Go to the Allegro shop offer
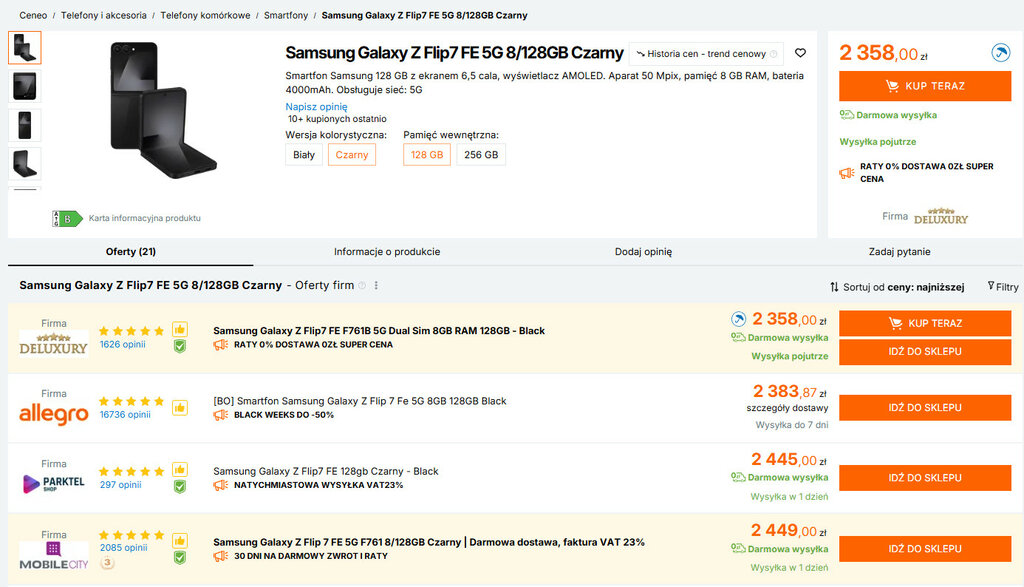This screenshot has height=587, width=1024. 924,408
